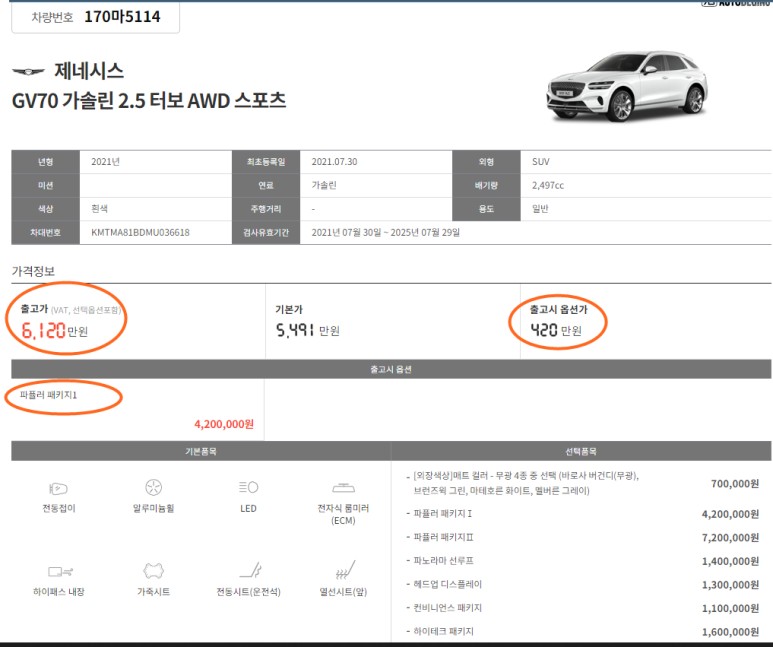Click first registration date 2021.07.30

334,162
